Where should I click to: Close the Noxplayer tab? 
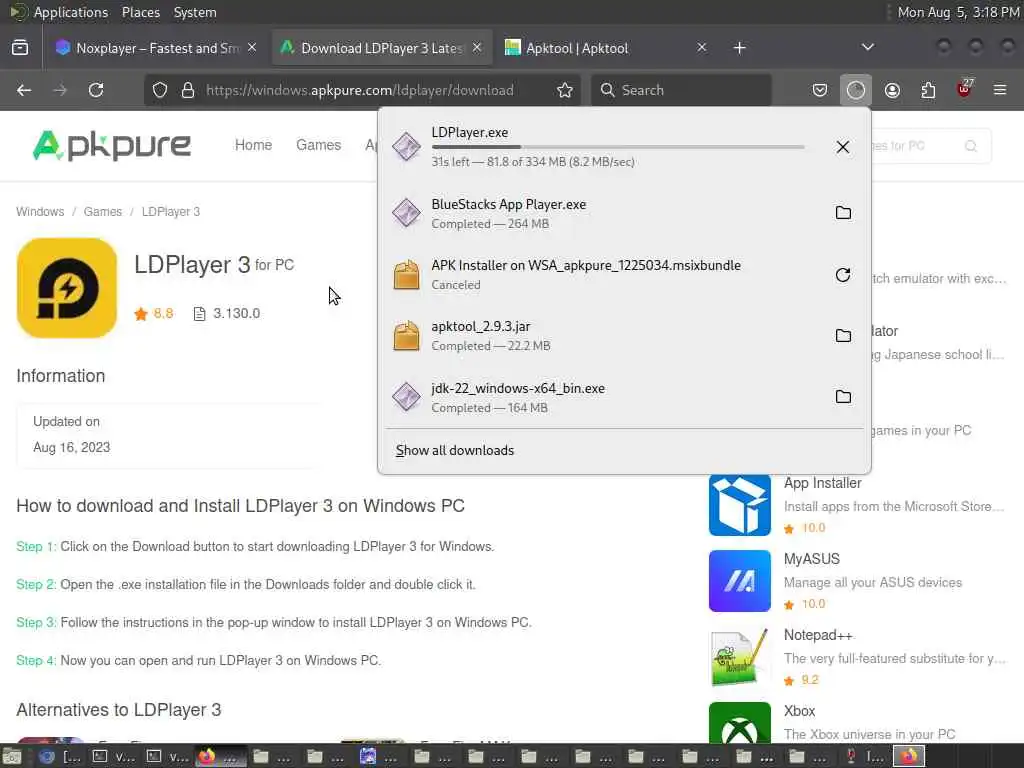tap(252, 48)
